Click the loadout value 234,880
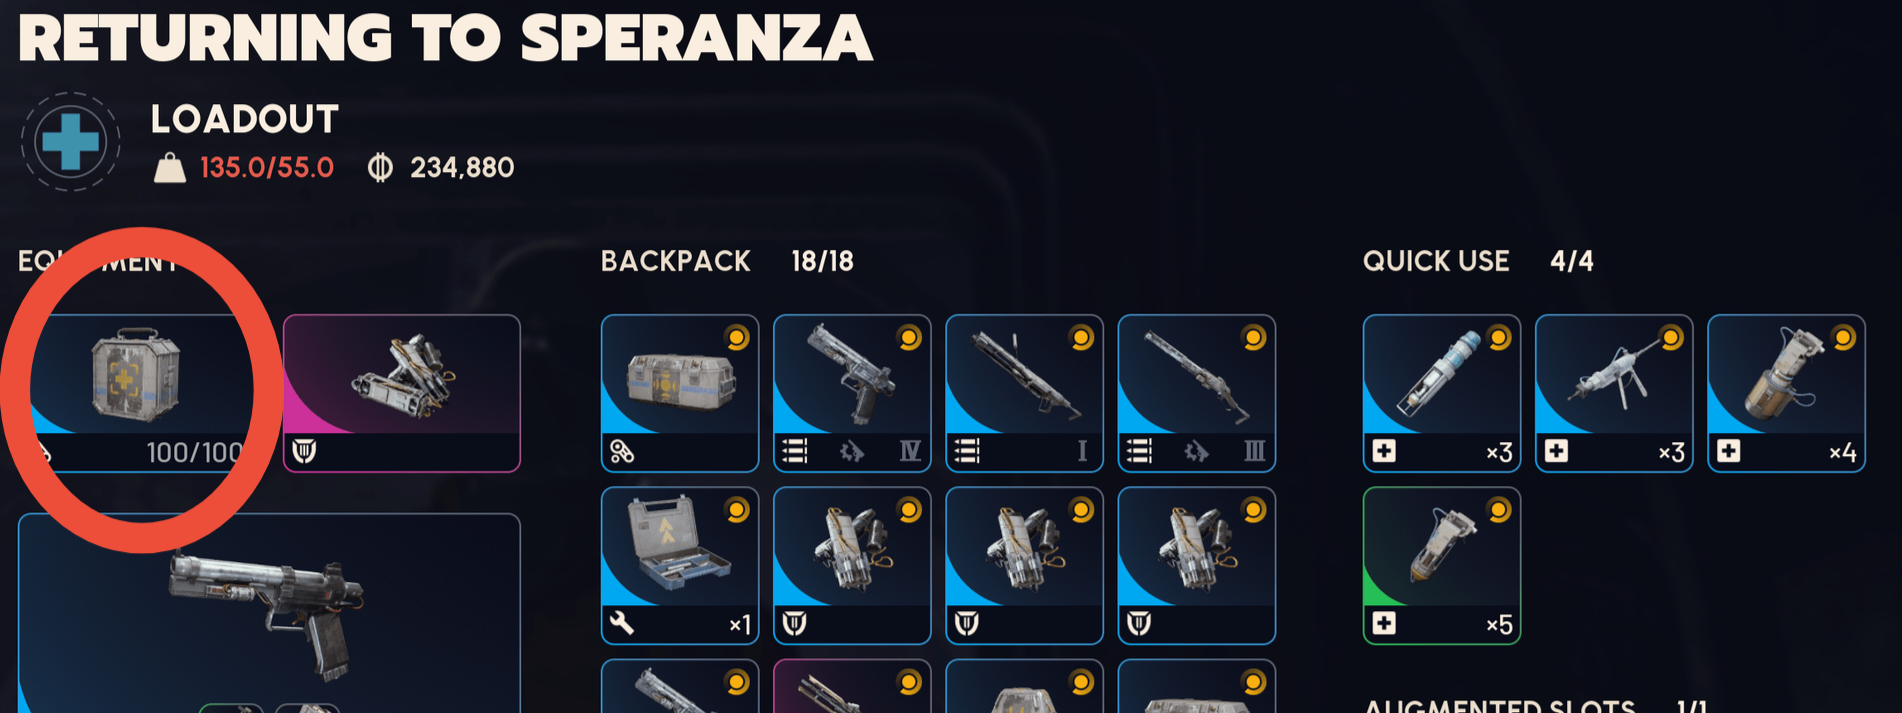1902x713 pixels. (461, 167)
